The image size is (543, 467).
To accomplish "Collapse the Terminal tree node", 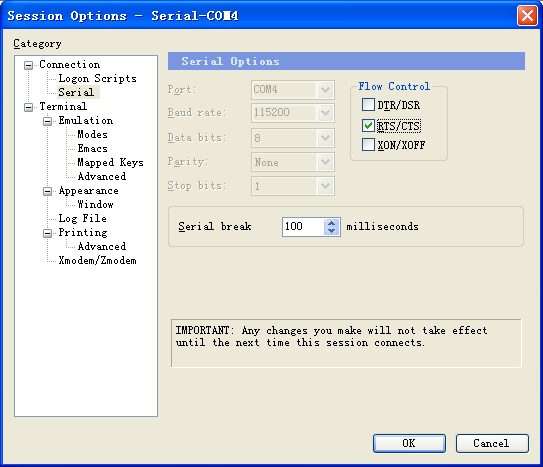I will pos(28,107).
